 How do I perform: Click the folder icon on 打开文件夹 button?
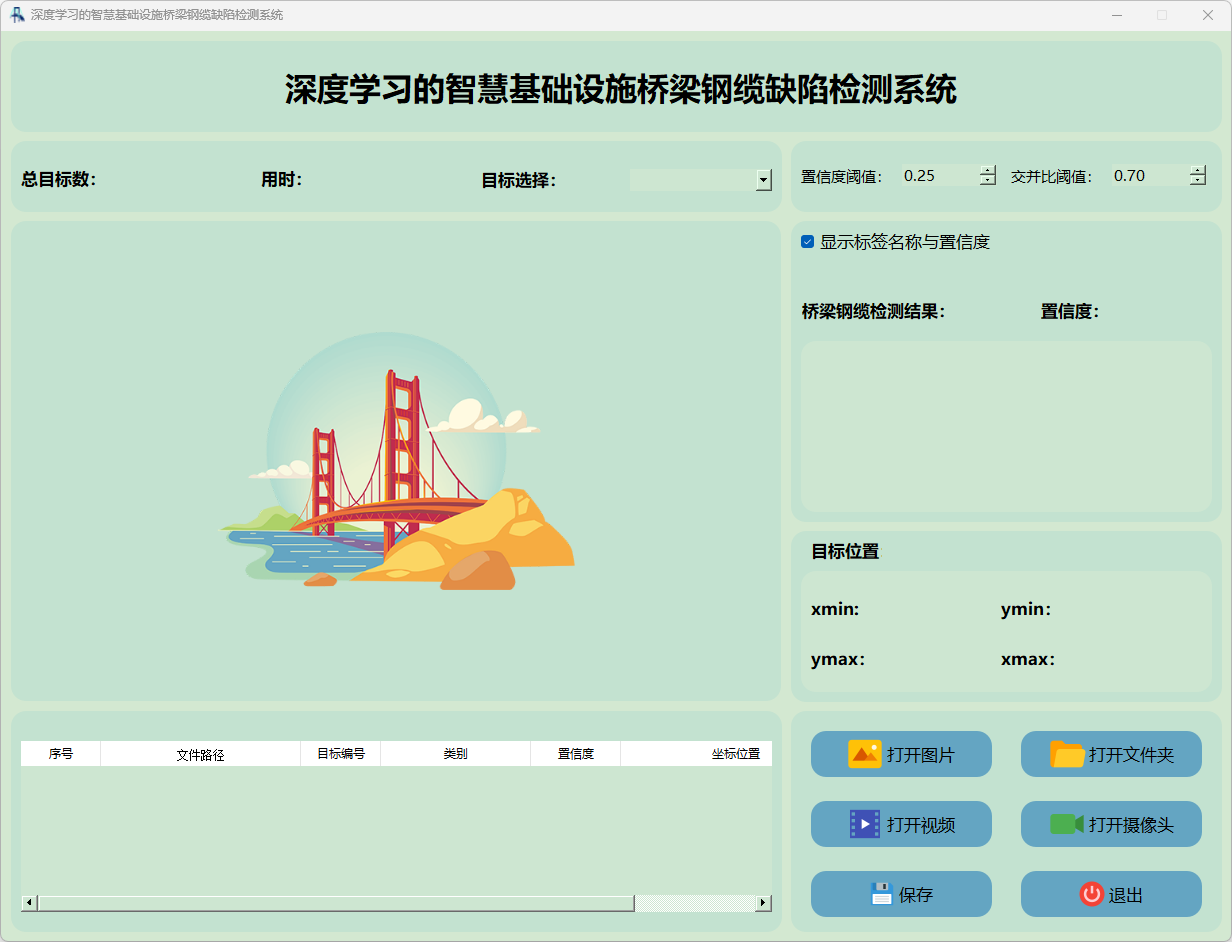[x=1067, y=754]
